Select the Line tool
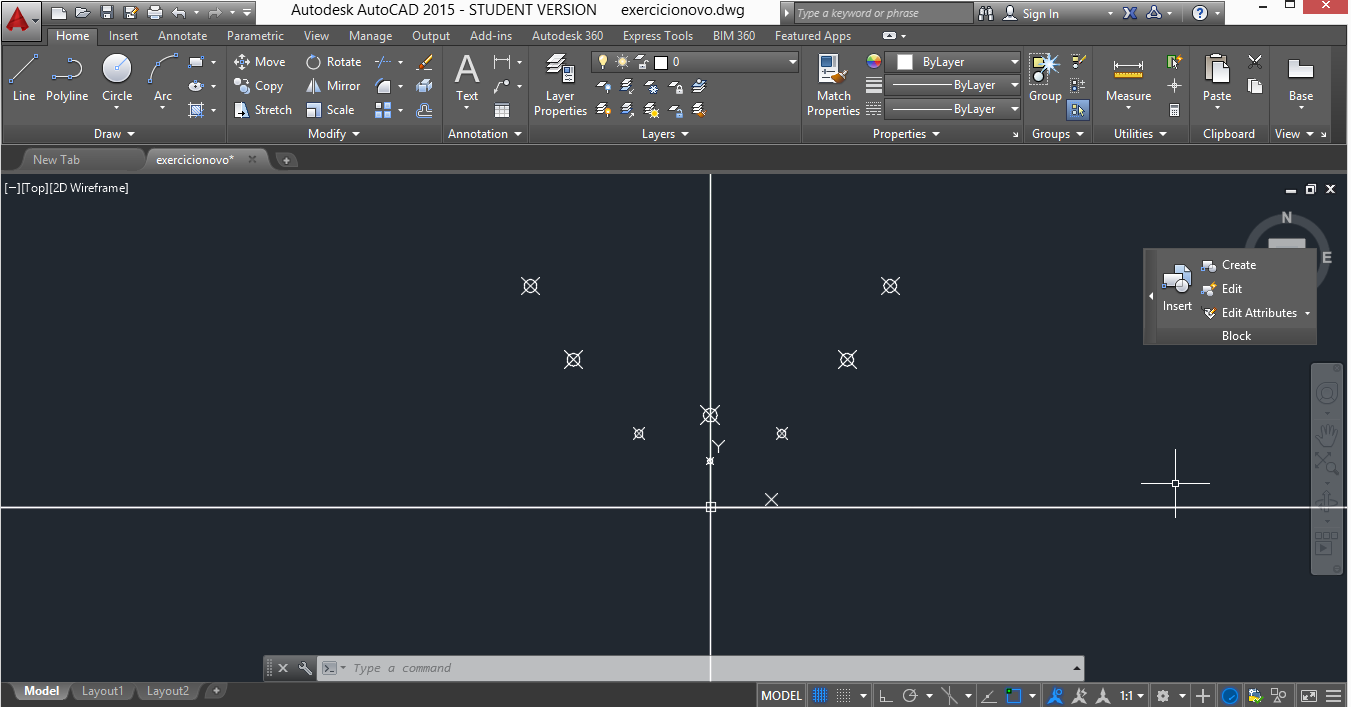The height and width of the screenshot is (707, 1351). pyautogui.click(x=24, y=78)
